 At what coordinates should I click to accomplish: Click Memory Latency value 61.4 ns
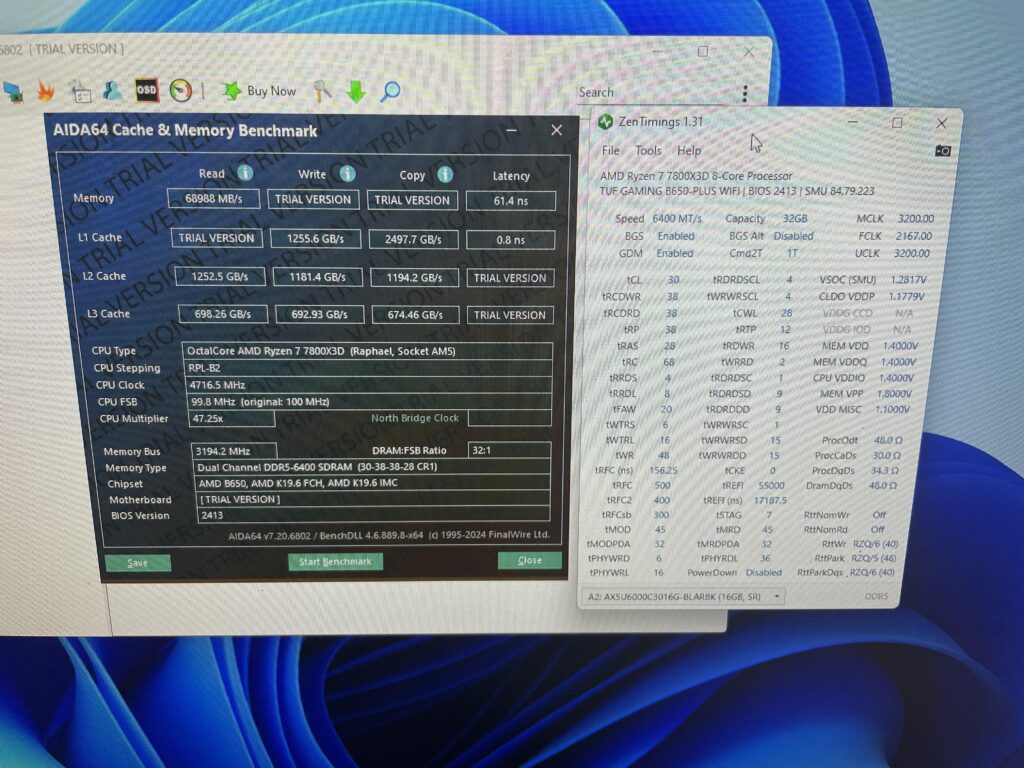(x=511, y=201)
